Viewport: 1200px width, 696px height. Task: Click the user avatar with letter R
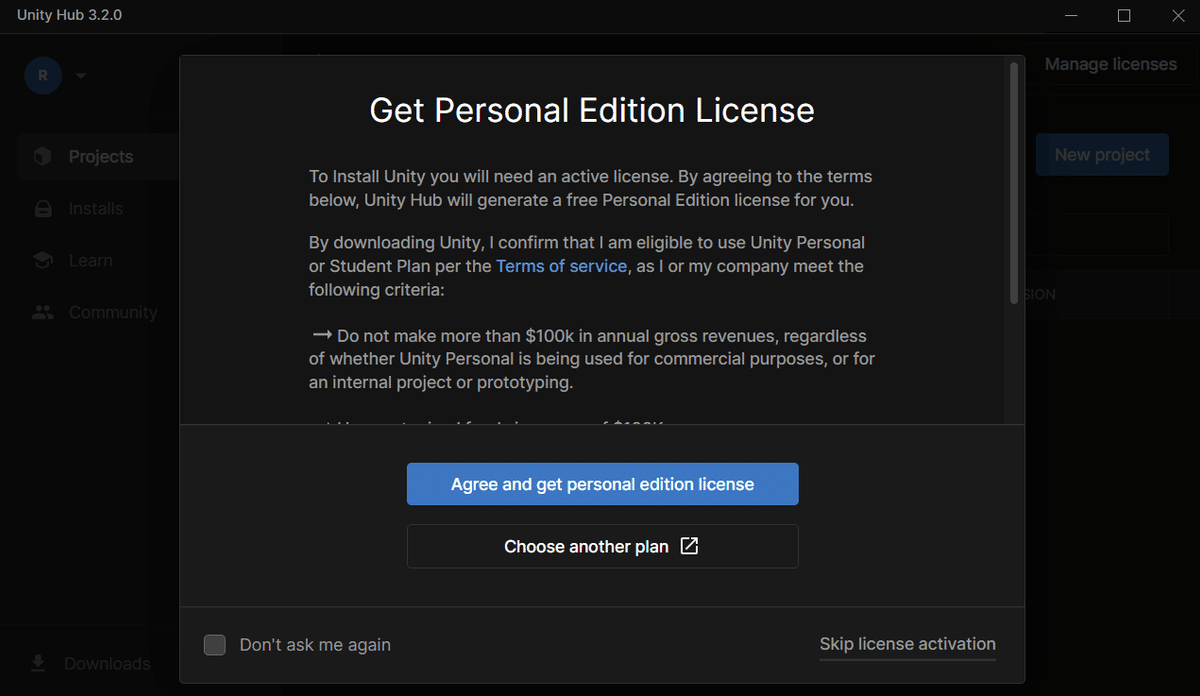[x=43, y=76]
